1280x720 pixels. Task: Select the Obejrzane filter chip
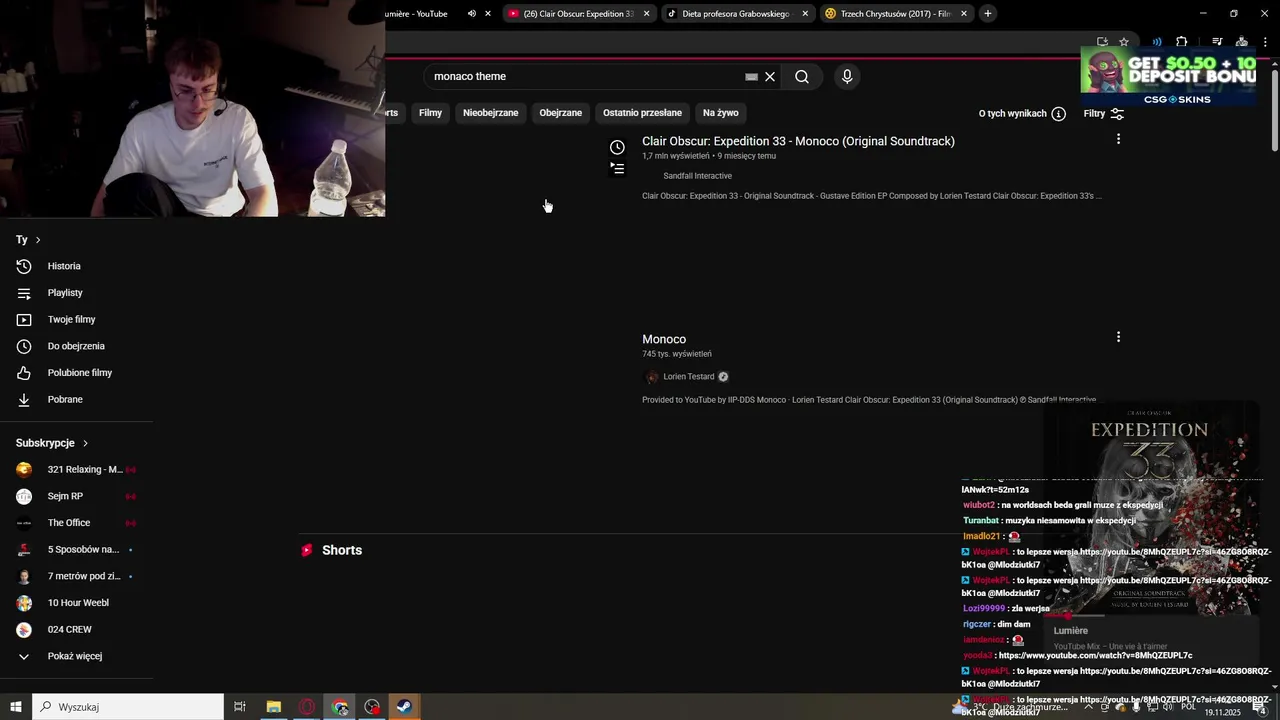point(560,113)
